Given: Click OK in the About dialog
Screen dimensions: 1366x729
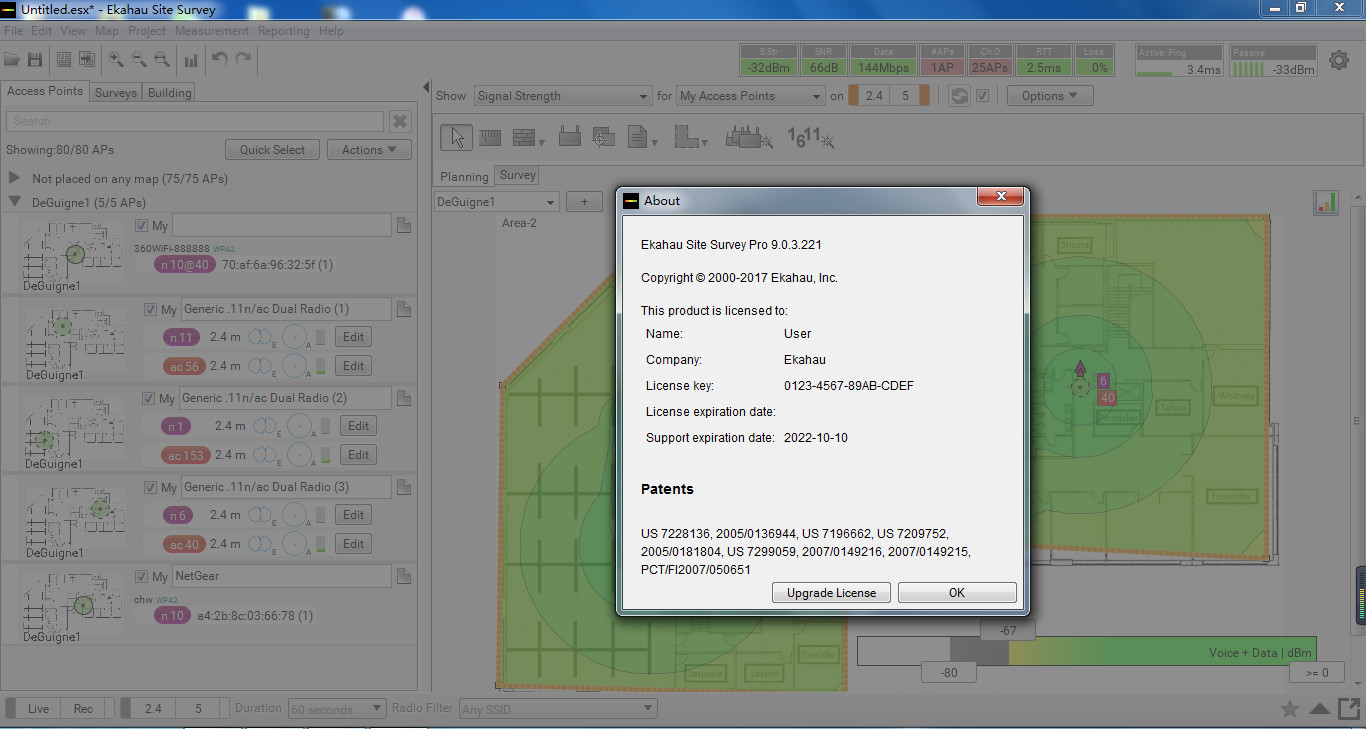Looking at the screenshot, I should 957,593.
